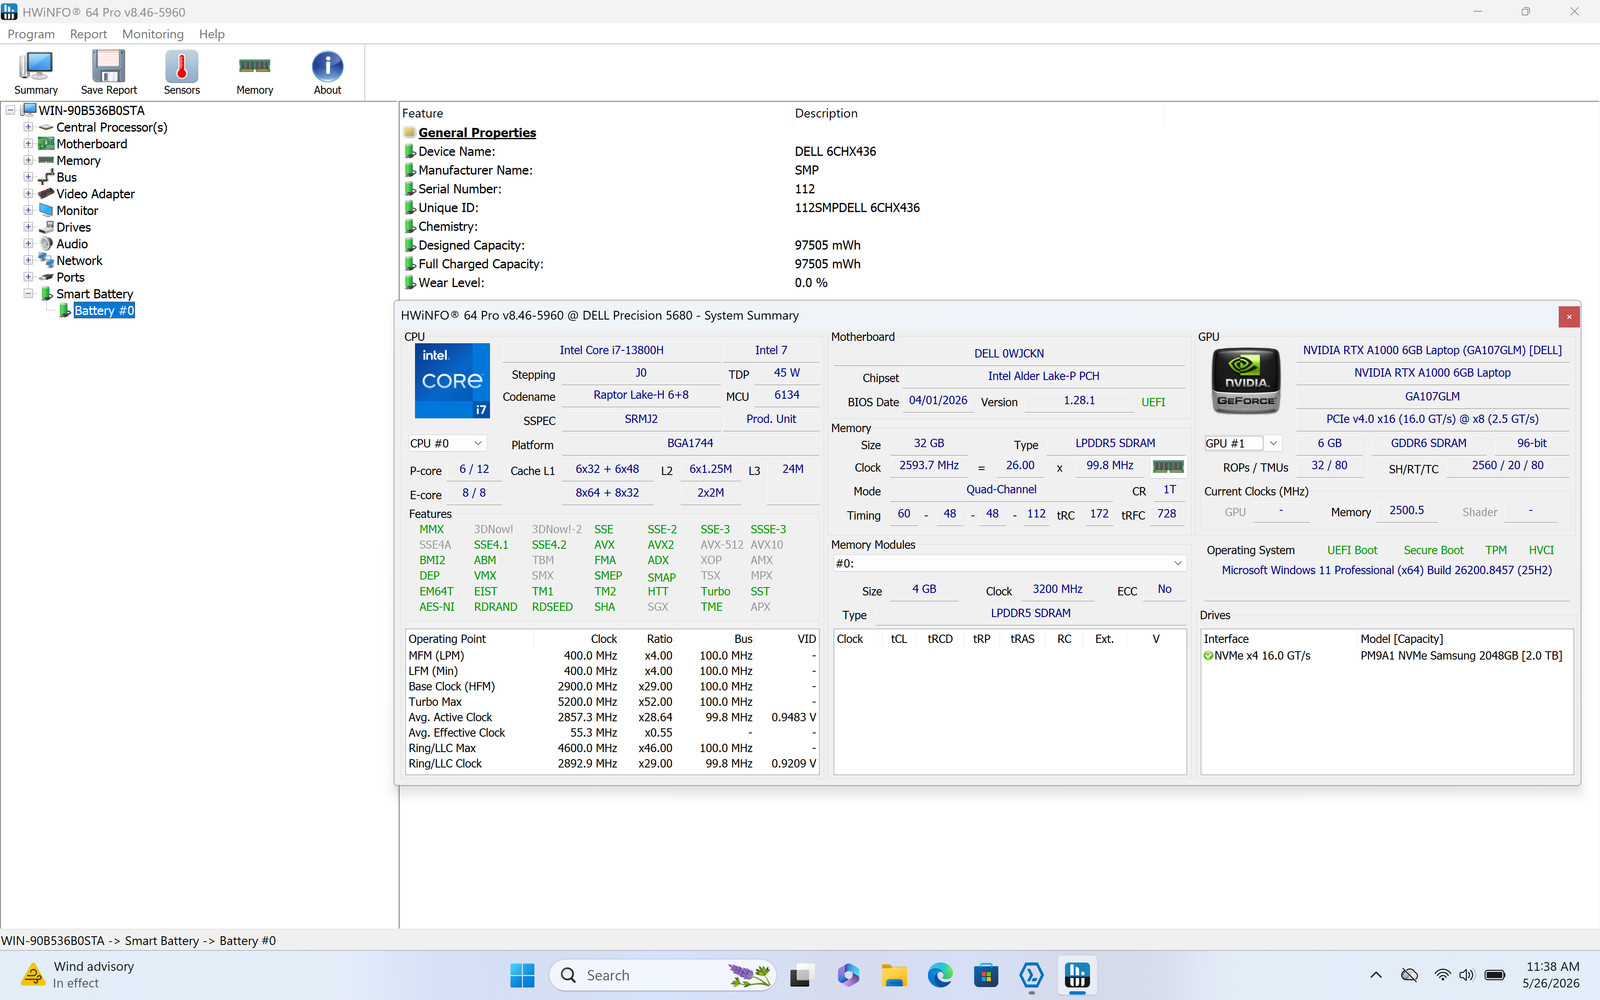Click the HWiNFO taskbar icon

pyautogui.click(x=1077, y=975)
